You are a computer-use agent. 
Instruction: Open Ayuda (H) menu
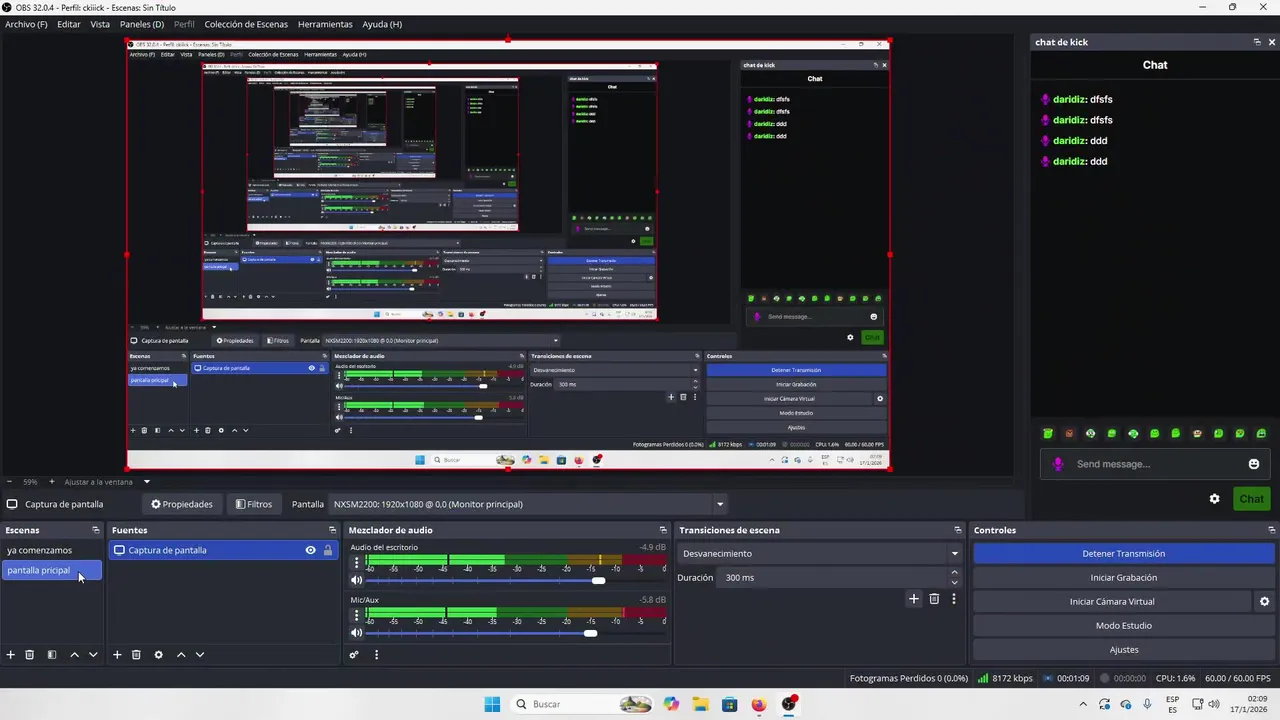tap(382, 24)
